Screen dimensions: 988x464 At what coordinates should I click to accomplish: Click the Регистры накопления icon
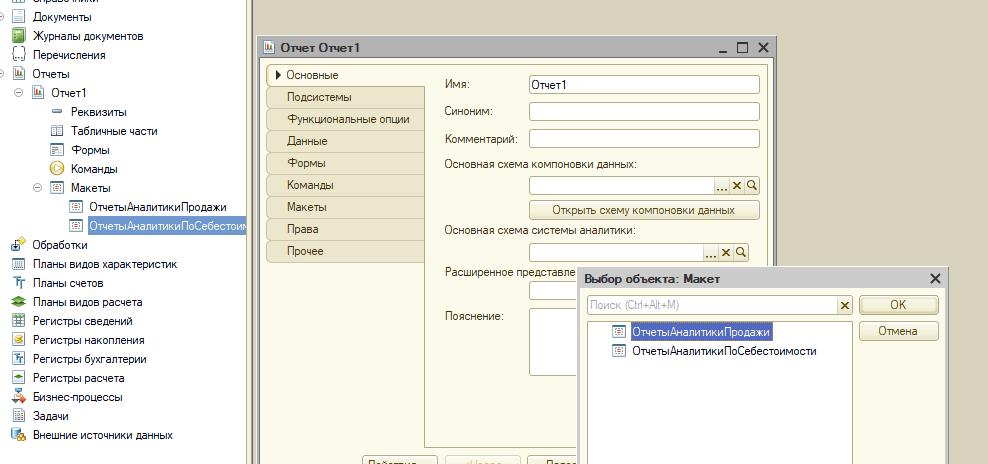(18, 340)
